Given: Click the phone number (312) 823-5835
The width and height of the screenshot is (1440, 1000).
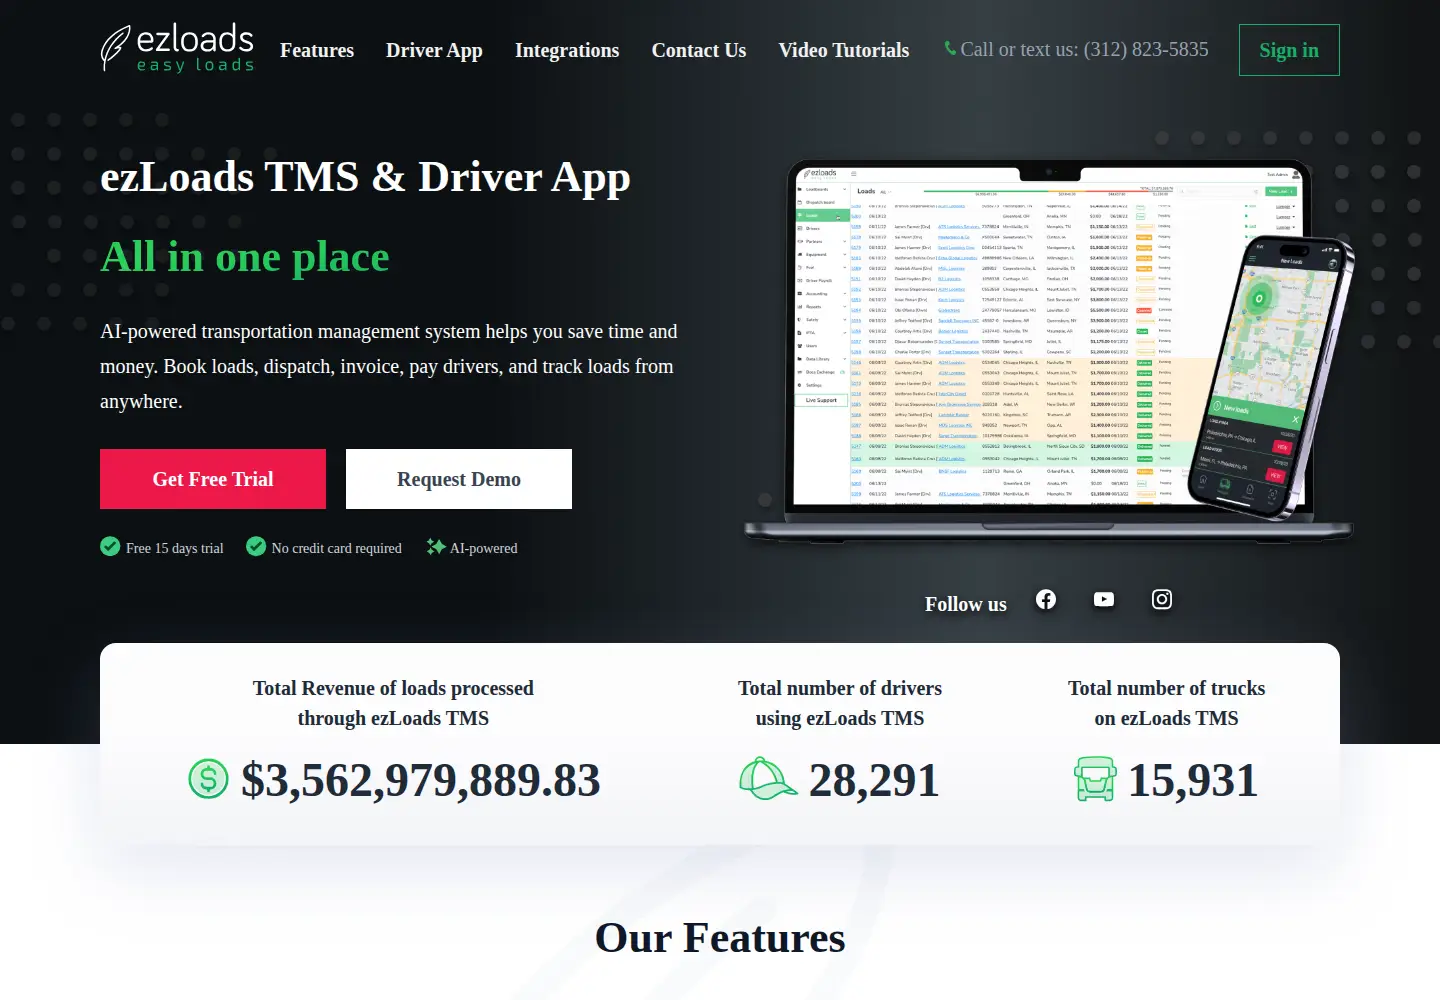Looking at the screenshot, I should pyautogui.click(x=1146, y=49).
